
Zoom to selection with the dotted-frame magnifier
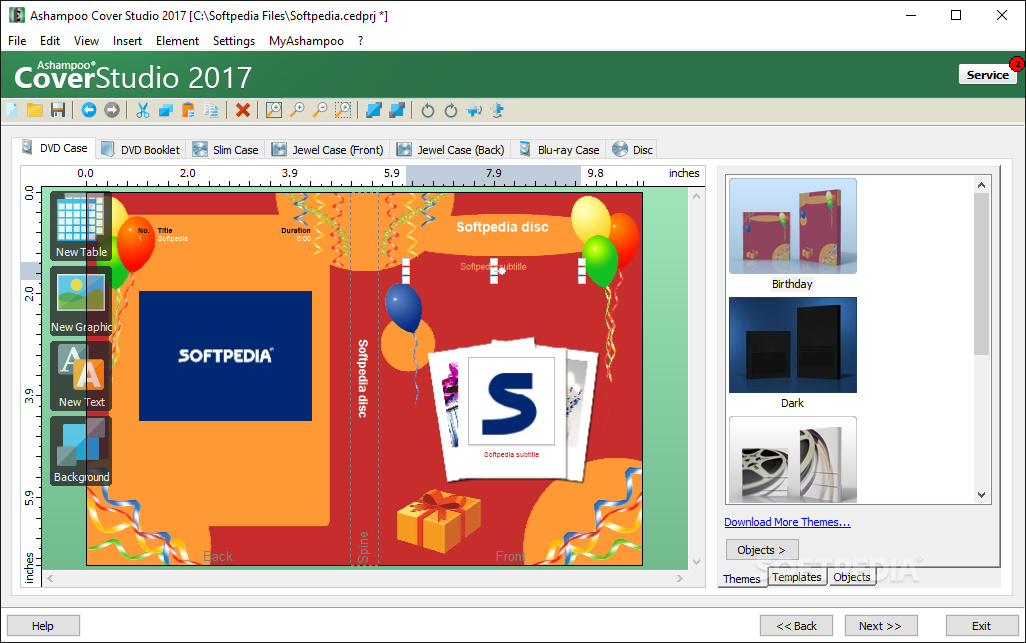click(343, 110)
